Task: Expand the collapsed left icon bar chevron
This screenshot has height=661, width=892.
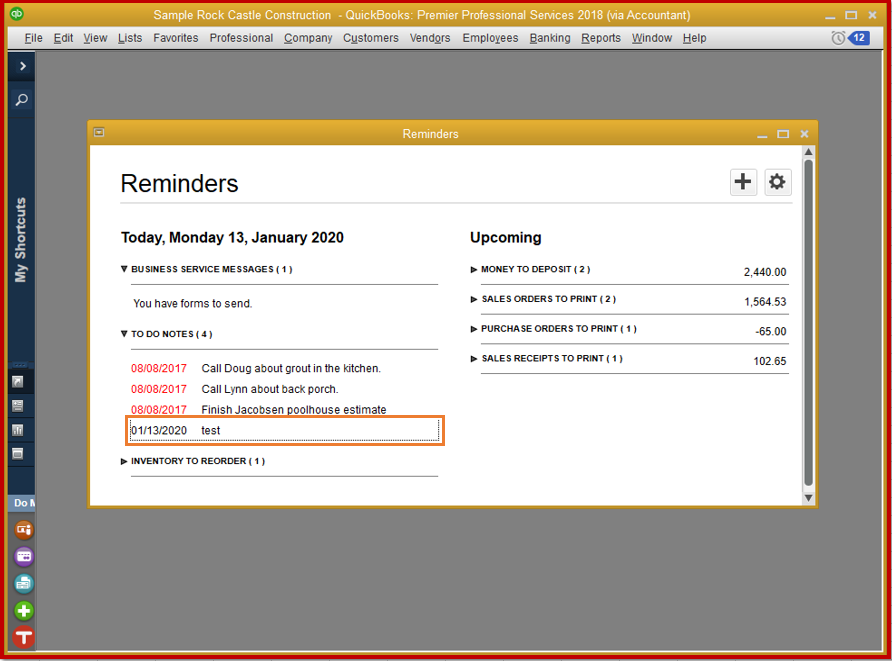Action: click(23, 66)
